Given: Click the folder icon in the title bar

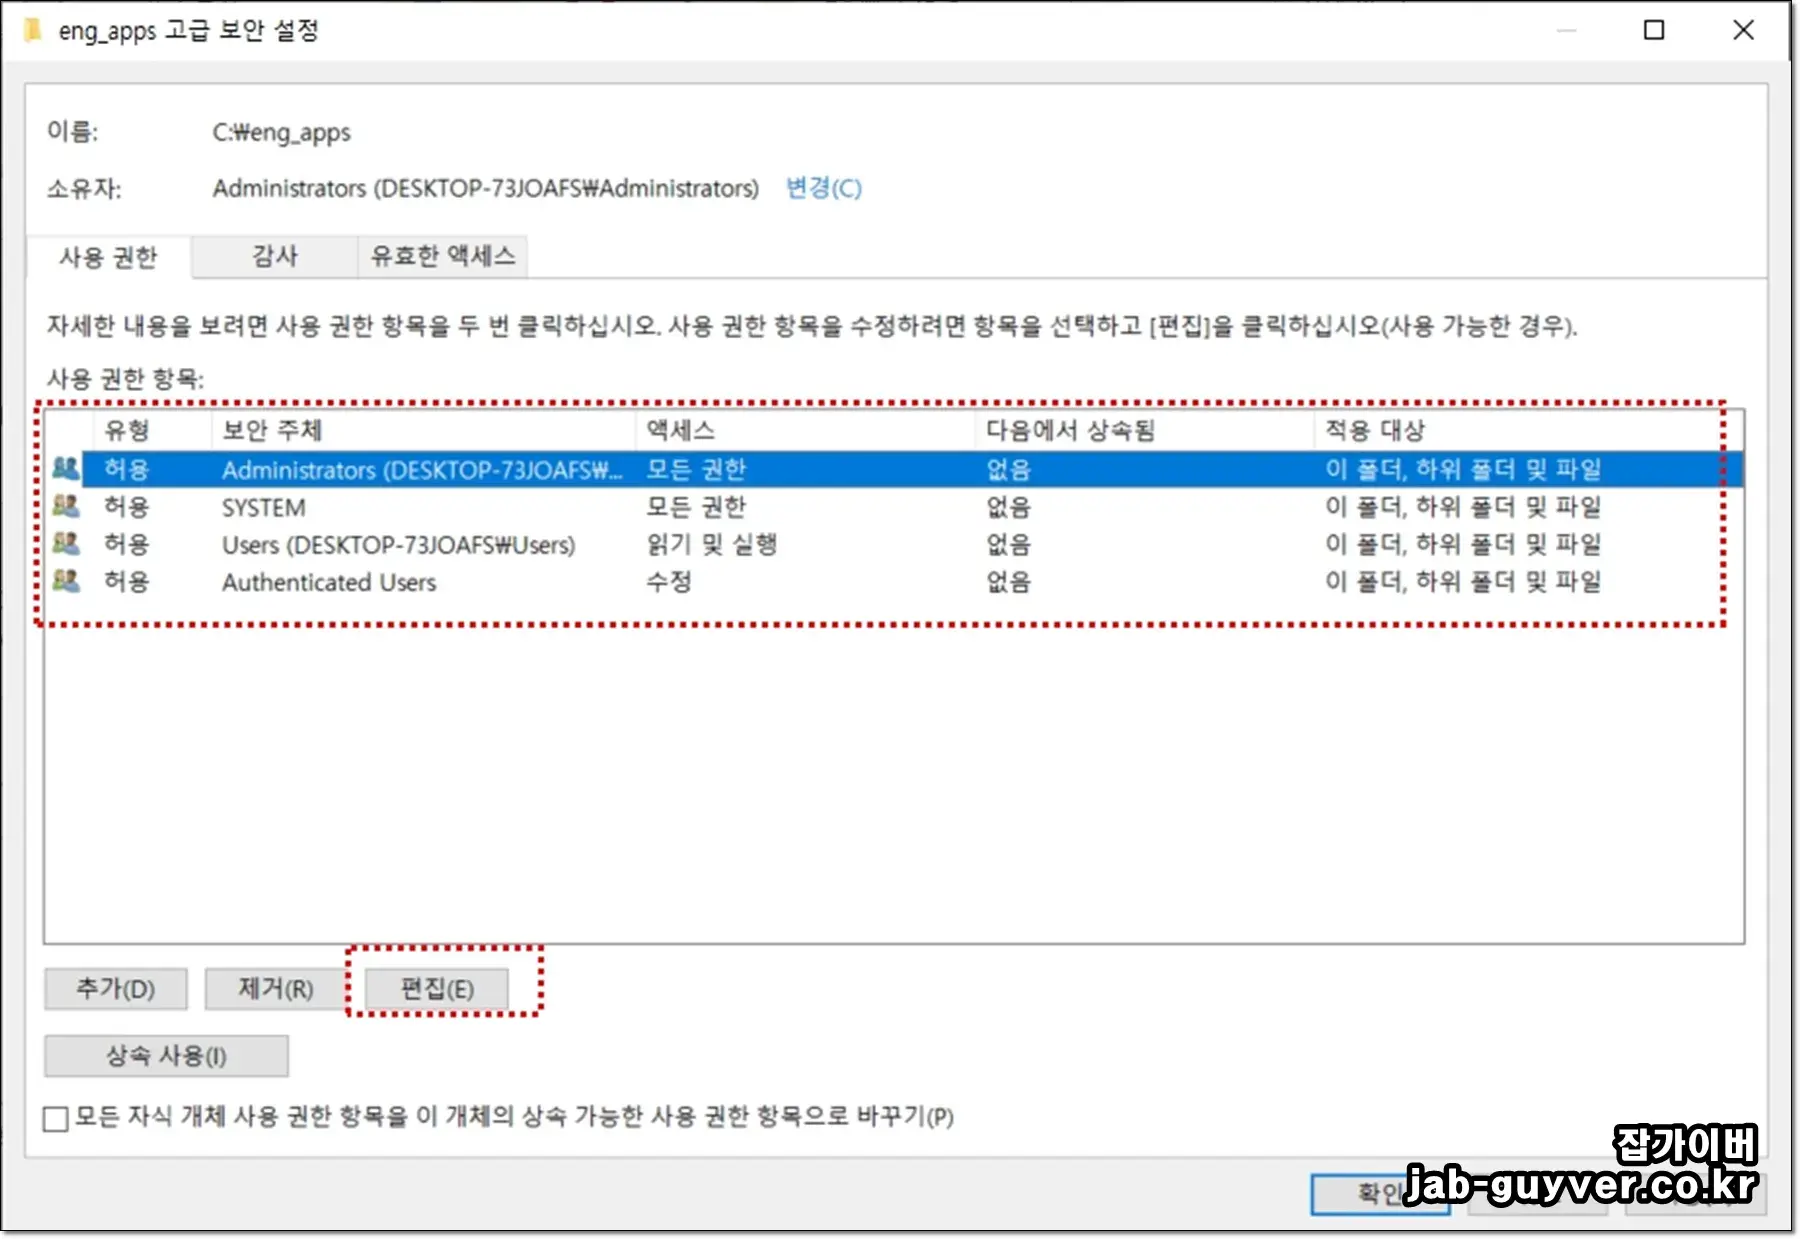Looking at the screenshot, I should click(33, 31).
